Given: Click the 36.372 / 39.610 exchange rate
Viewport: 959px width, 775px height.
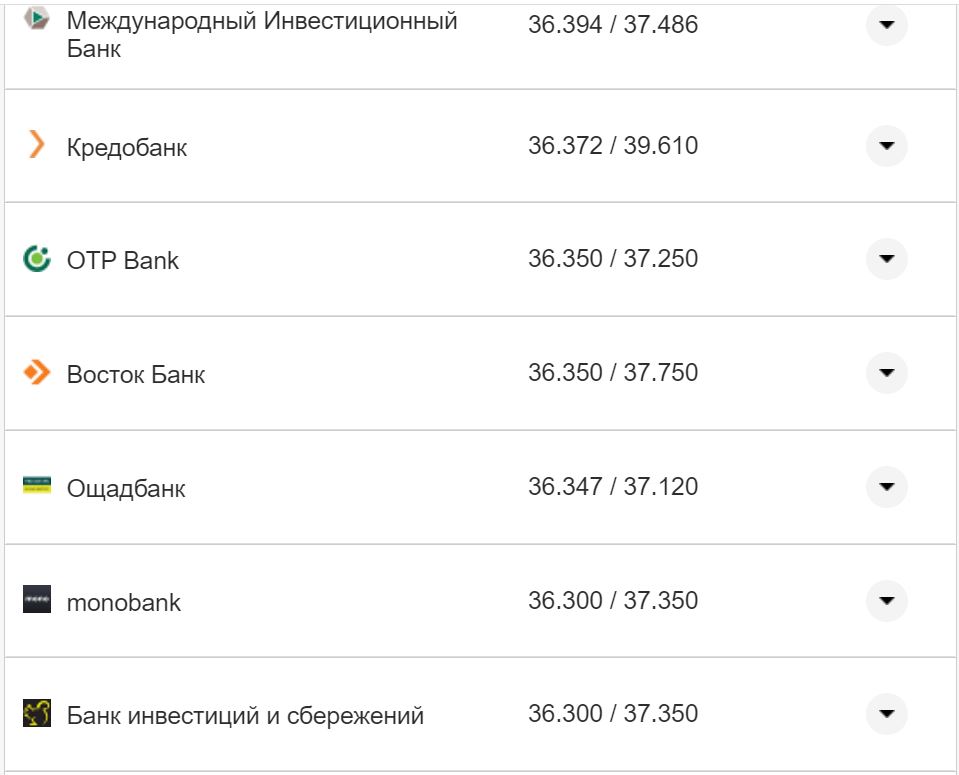Looking at the screenshot, I should [x=615, y=144].
